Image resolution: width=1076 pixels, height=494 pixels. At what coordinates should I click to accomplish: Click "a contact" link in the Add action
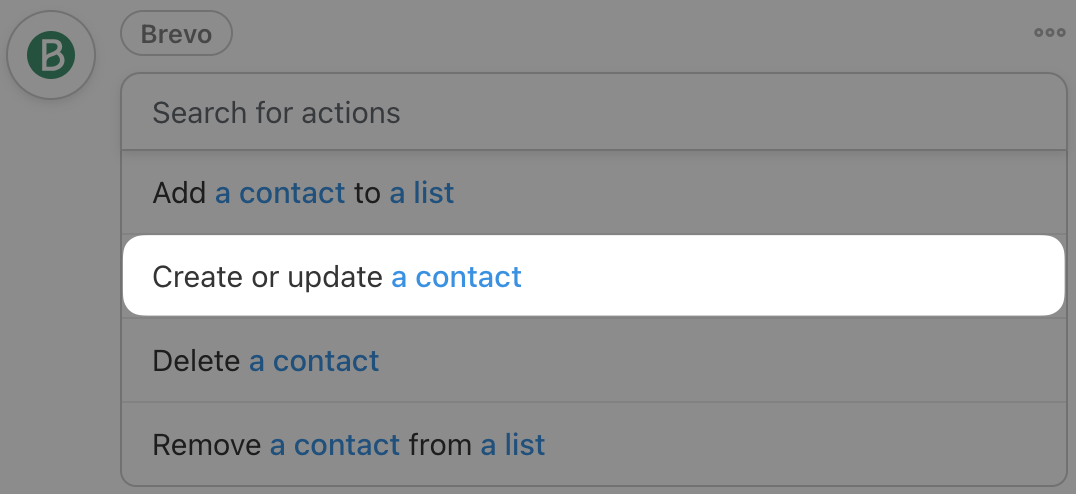coord(280,193)
